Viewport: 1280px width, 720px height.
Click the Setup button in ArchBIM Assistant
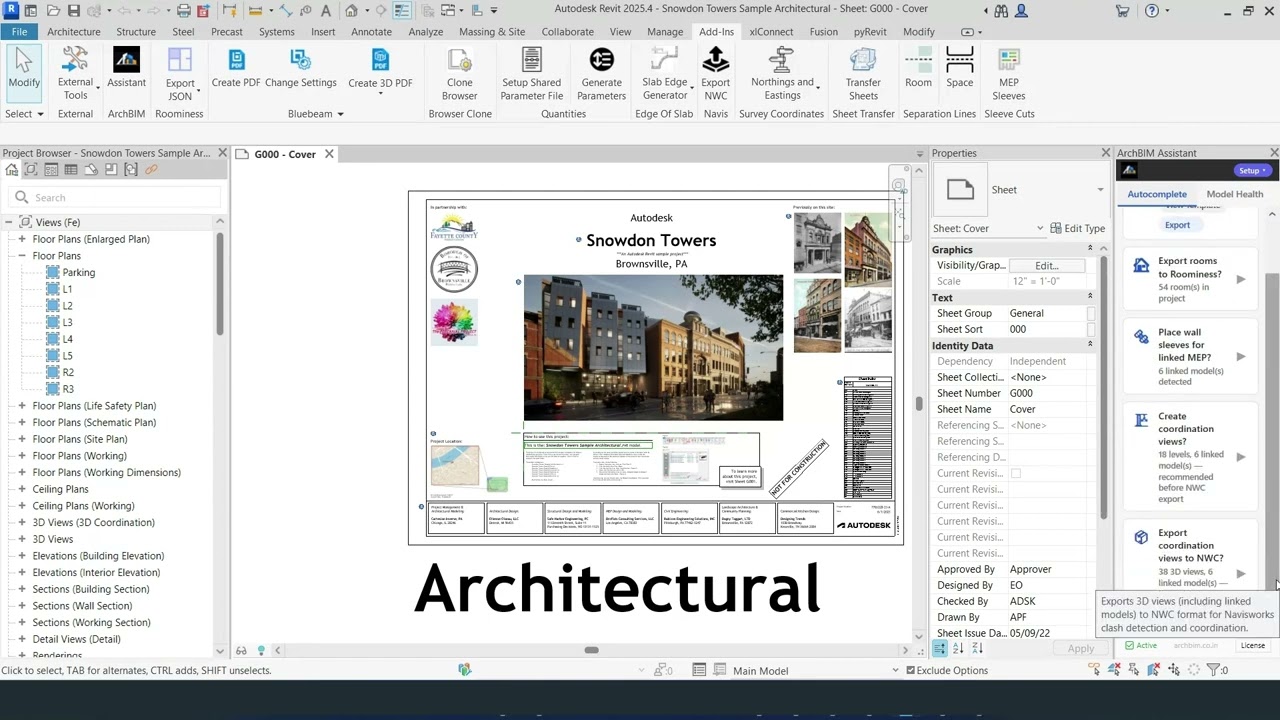[1252, 170]
